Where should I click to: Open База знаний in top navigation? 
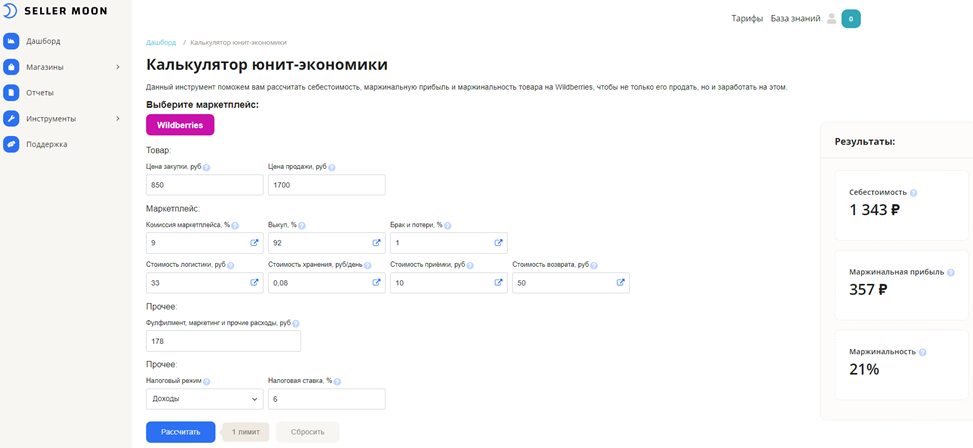(796, 19)
